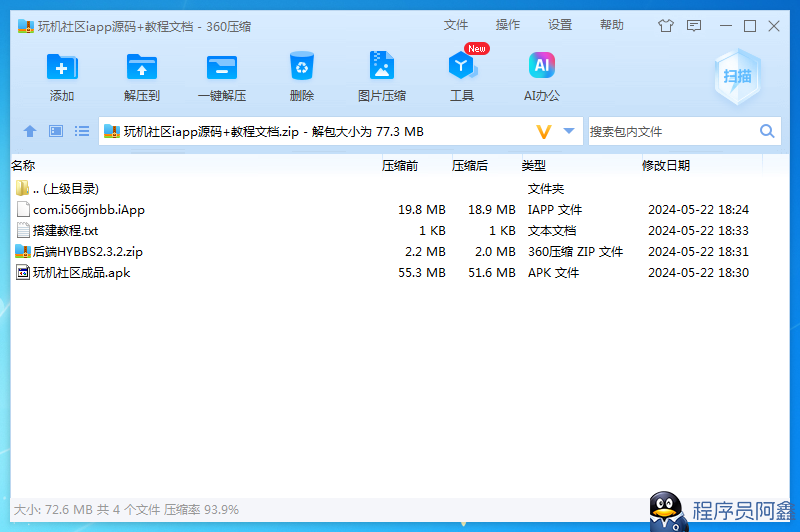The height and width of the screenshot is (532, 800).
Task: Click the APK 文件 type cell
Action: point(553,272)
